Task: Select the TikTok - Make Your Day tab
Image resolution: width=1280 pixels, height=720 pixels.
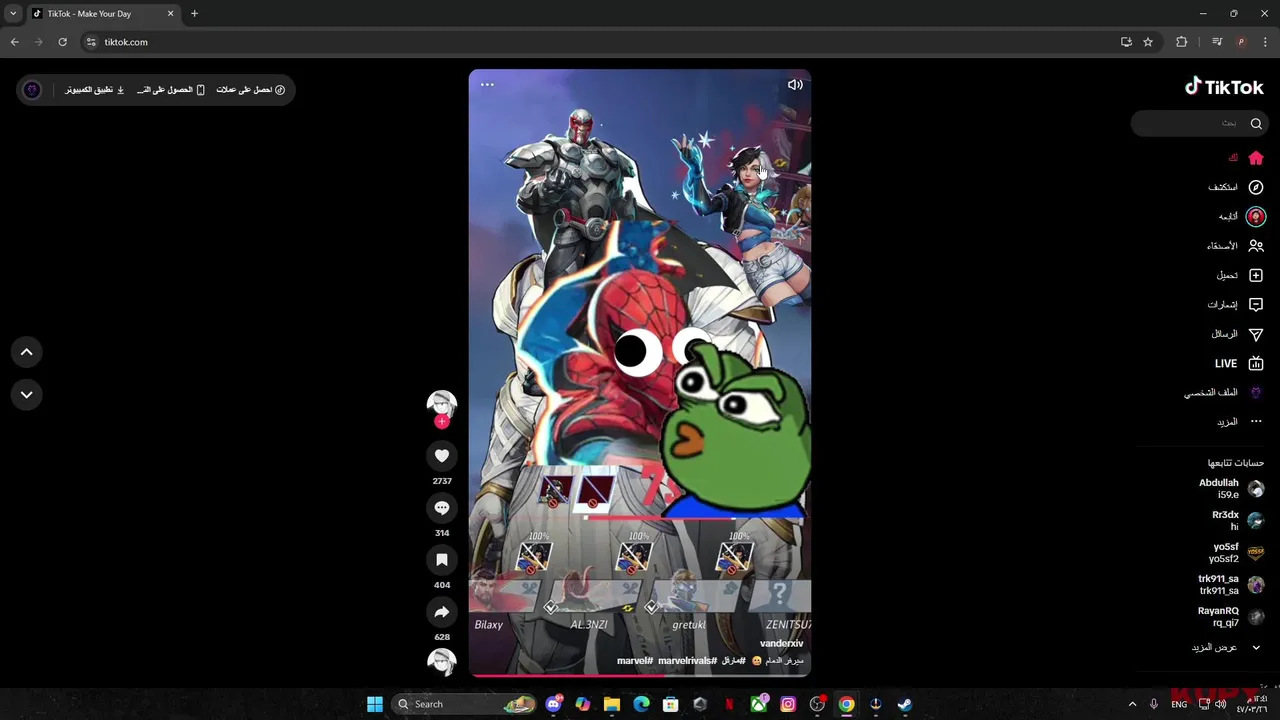Action: coord(103,14)
